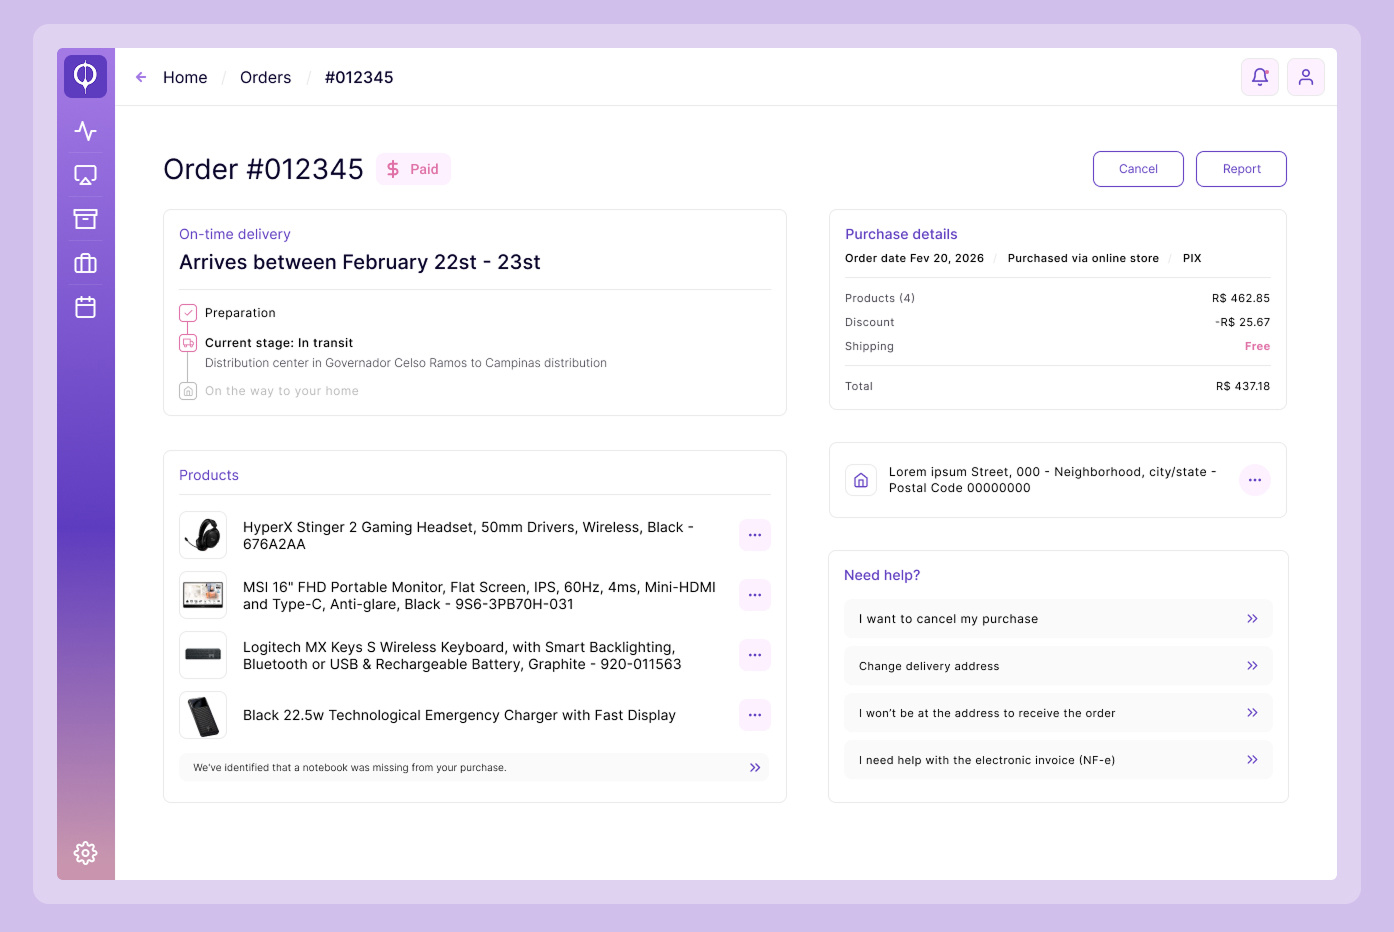1394x932 pixels.
Task: Select the calendar icon in the sidebar
Action: tap(85, 307)
